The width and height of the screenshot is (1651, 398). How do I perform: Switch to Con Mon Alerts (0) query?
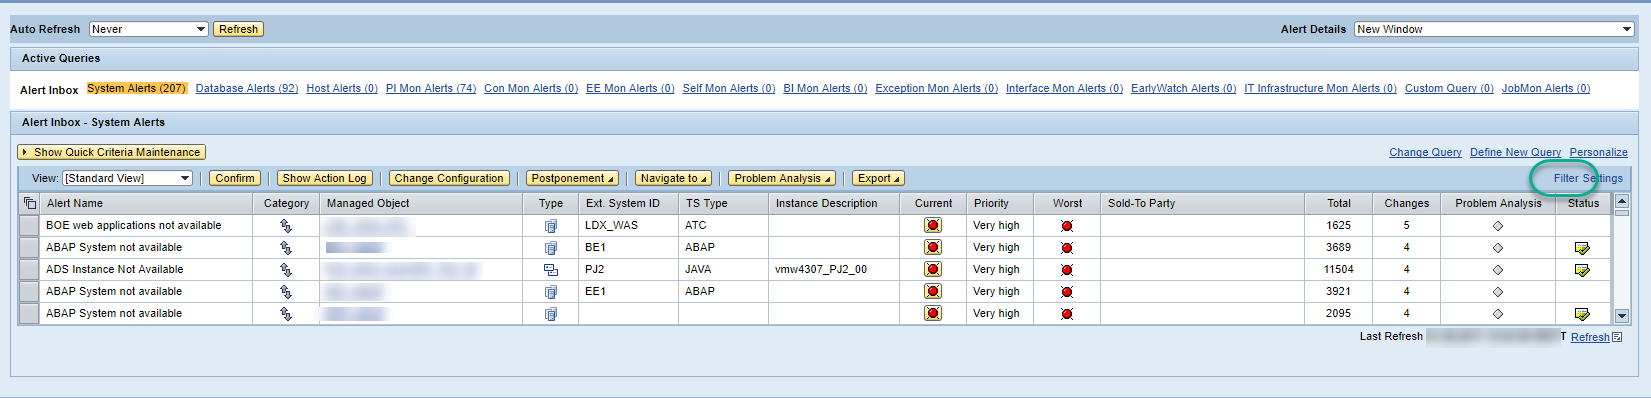(531, 88)
